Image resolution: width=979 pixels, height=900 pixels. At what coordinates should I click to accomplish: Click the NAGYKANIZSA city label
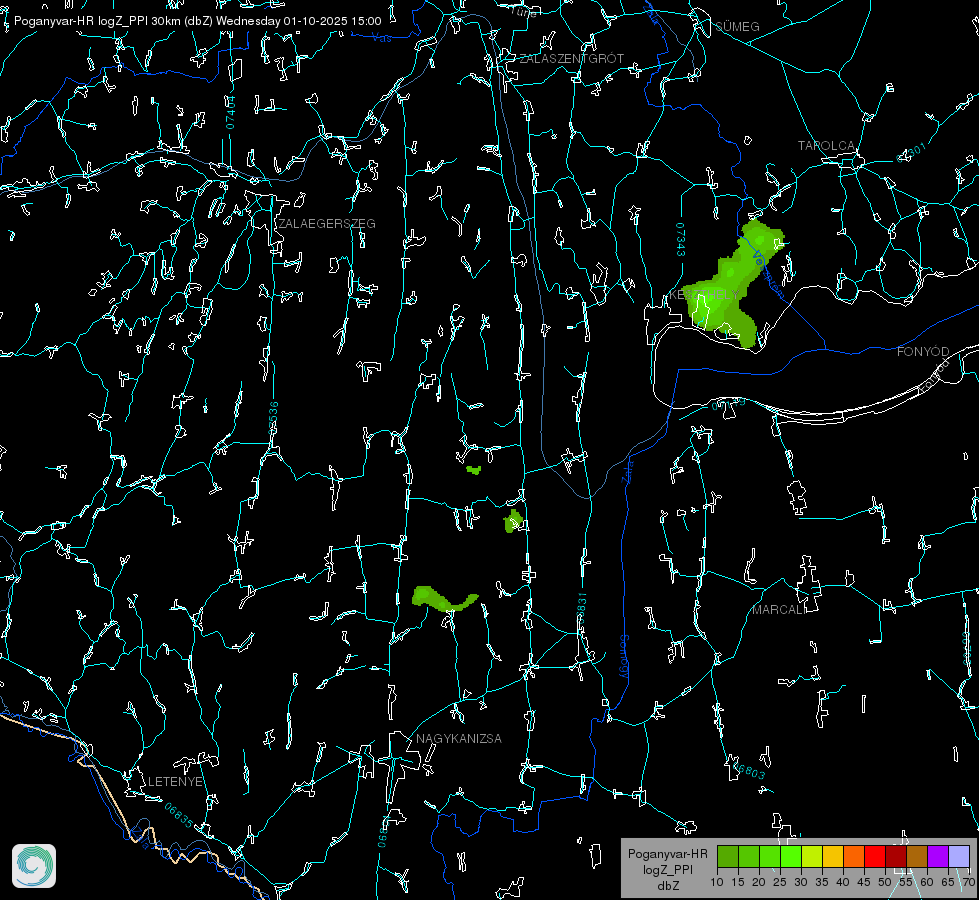[x=459, y=739]
